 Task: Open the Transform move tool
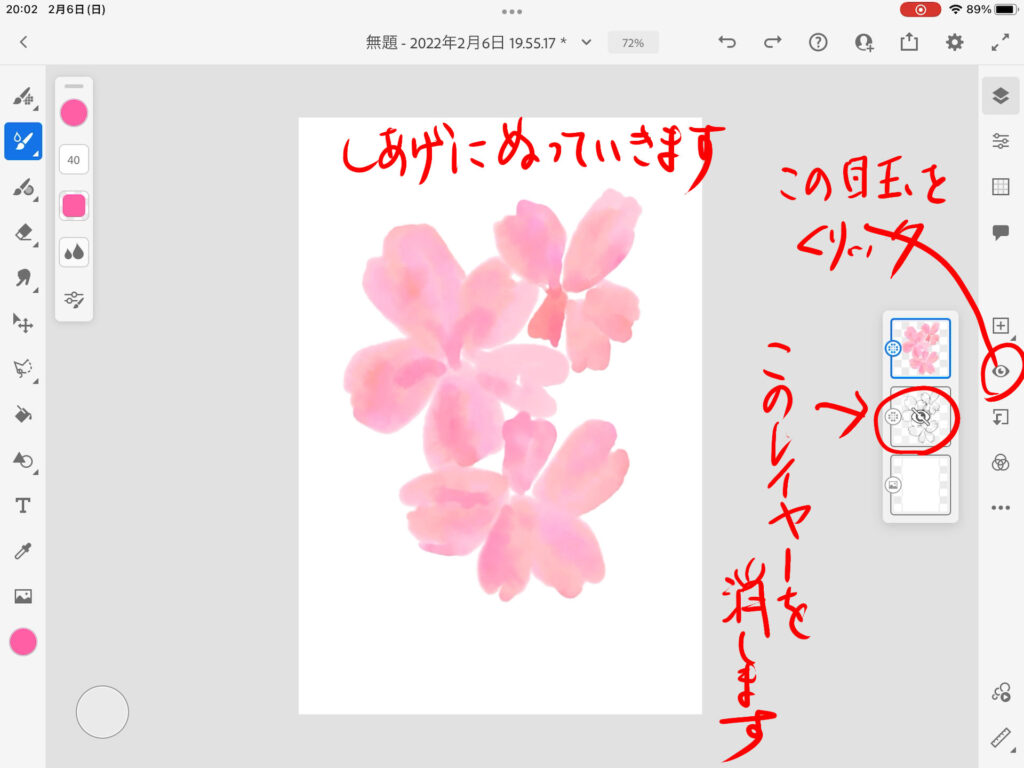22,323
